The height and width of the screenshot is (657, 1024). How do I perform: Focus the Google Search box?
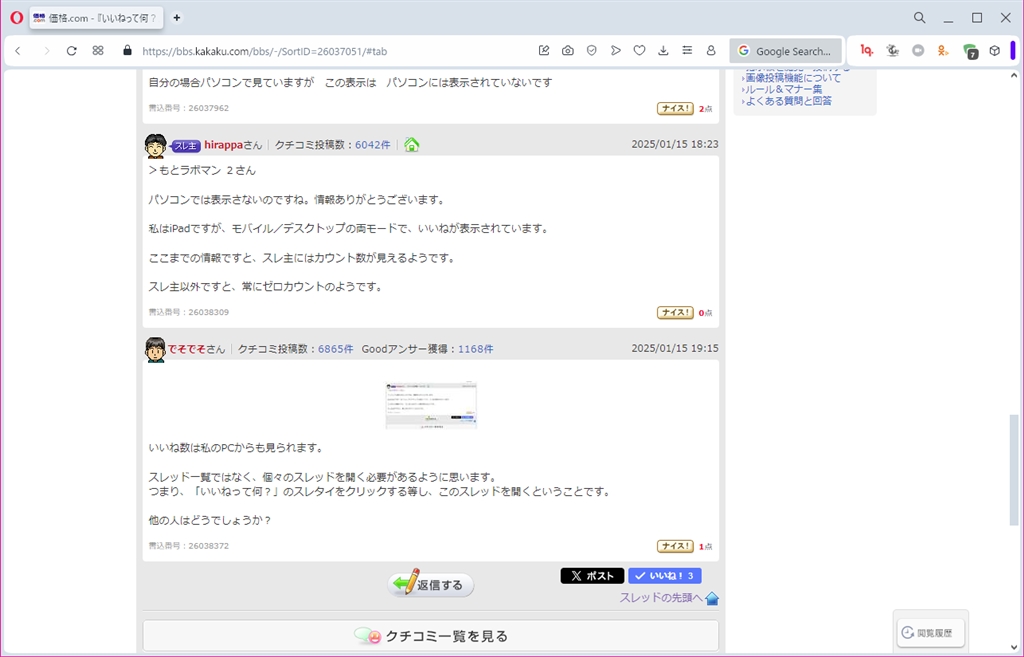(786, 51)
